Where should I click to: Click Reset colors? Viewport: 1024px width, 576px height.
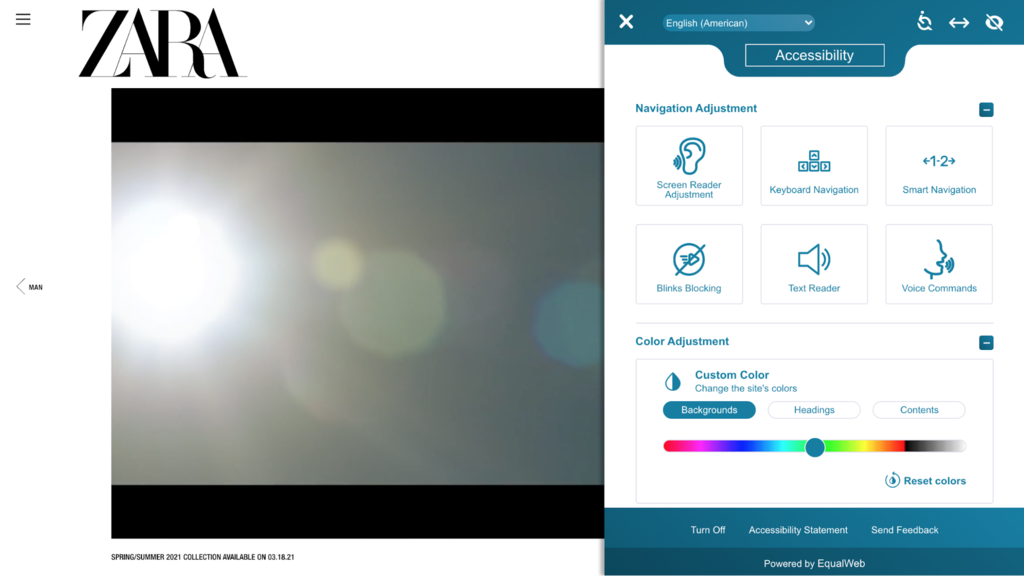tap(924, 480)
